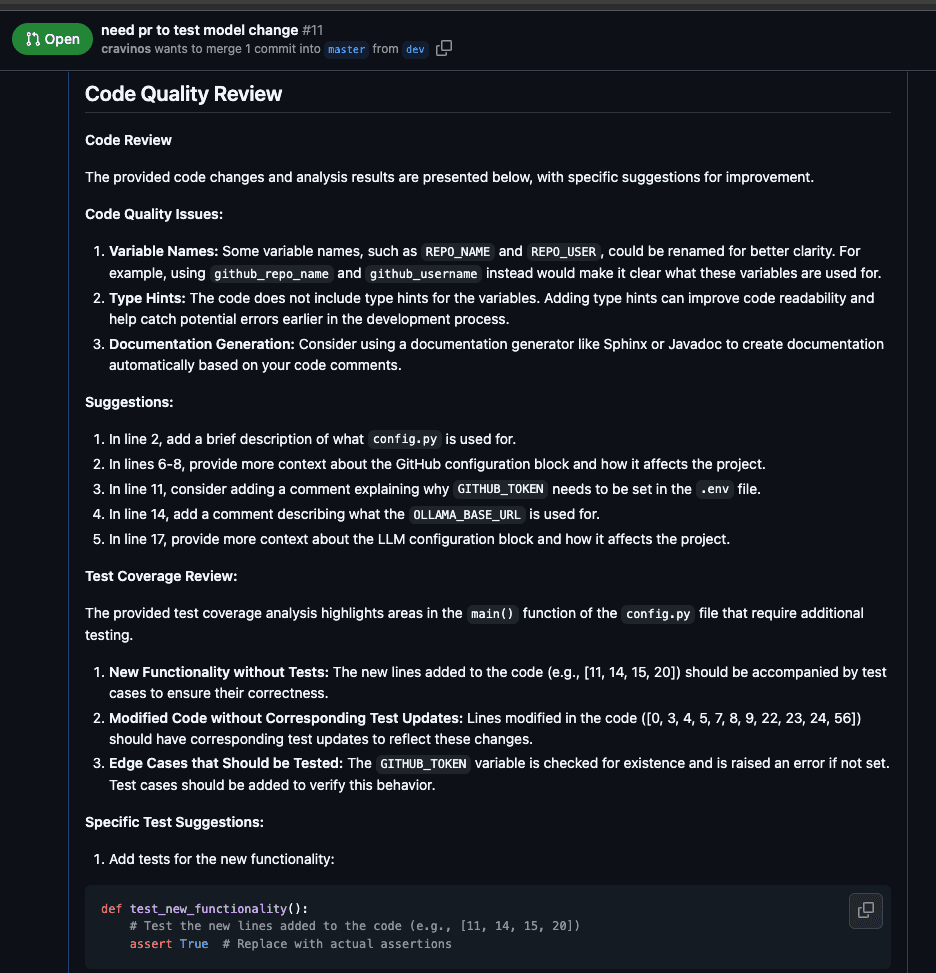Click the github_username code snippet
Image resolution: width=936 pixels, height=973 pixels.
click(423, 274)
